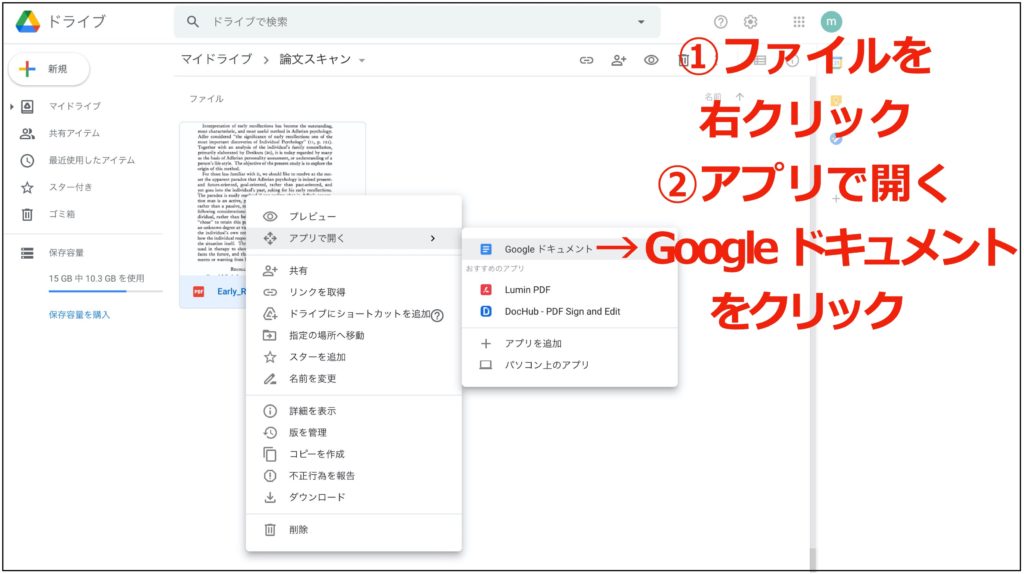Image resolution: width=1024 pixels, height=574 pixels.
Task: Open 共有アイテム in the sidebar
Action: (x=74, y=133)
